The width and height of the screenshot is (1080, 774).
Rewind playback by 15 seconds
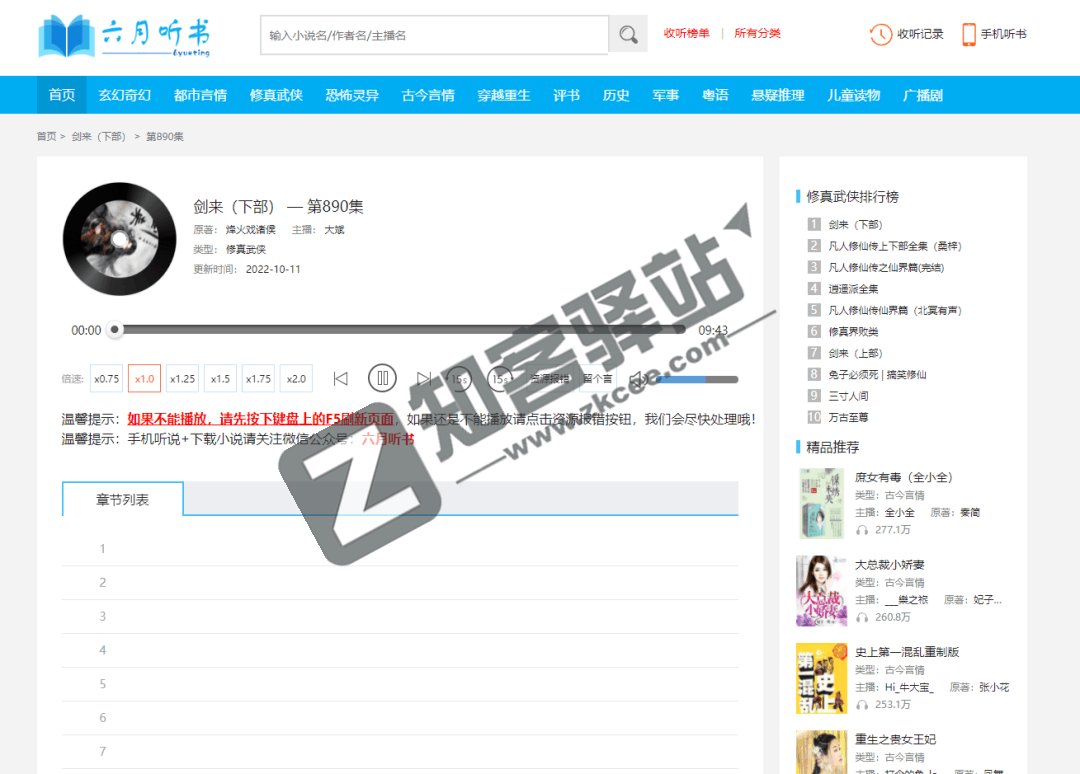pyautogui.click(x=457, y=379)
